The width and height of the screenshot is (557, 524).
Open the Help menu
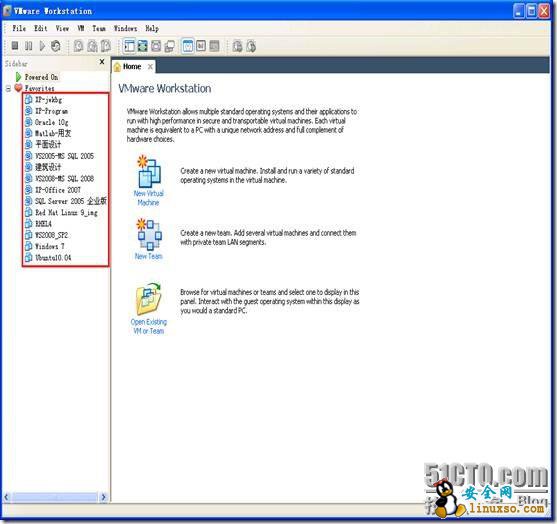[x=152, y=28]
